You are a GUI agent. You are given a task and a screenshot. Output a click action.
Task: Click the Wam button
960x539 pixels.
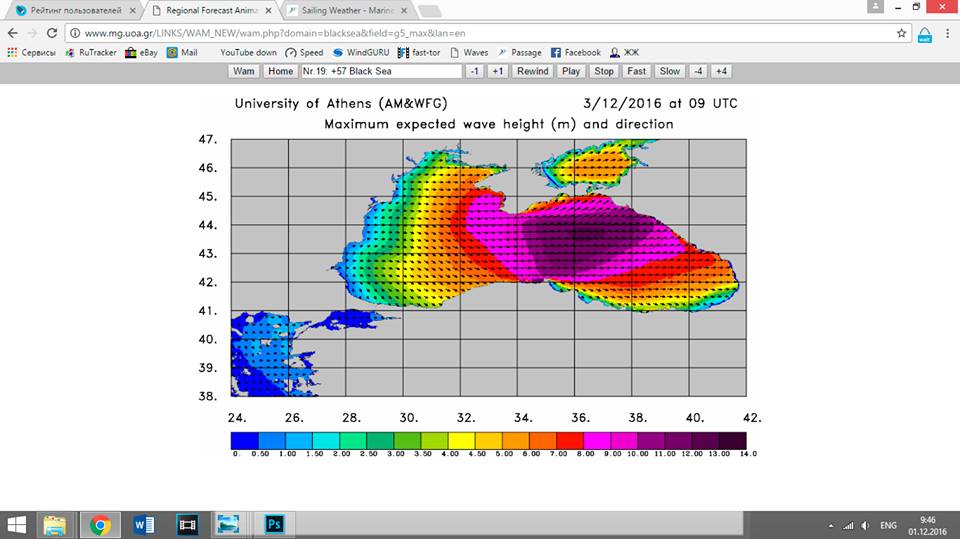tap(243, 71)
